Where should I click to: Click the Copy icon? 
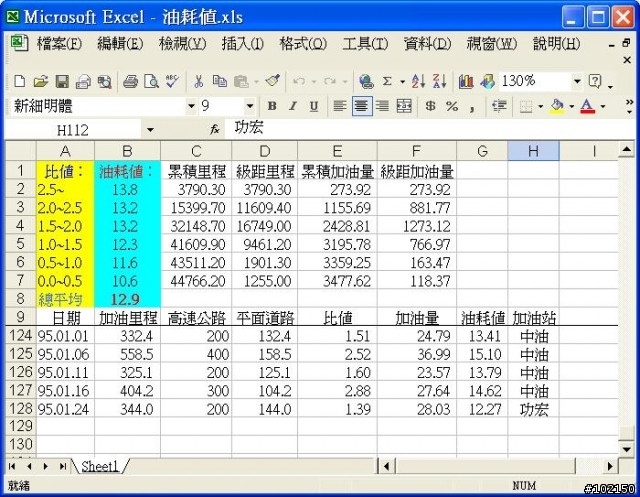click(x=220, y=82)
